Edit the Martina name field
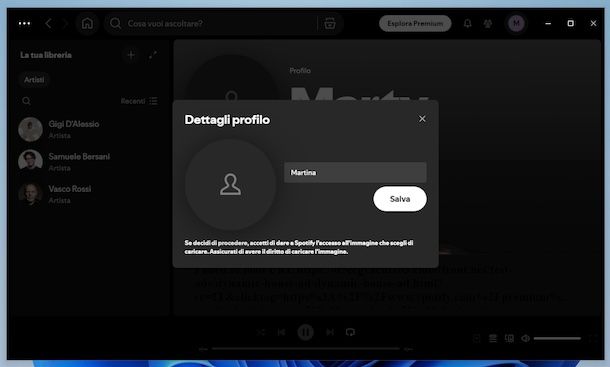 click(x=355, y=172)
